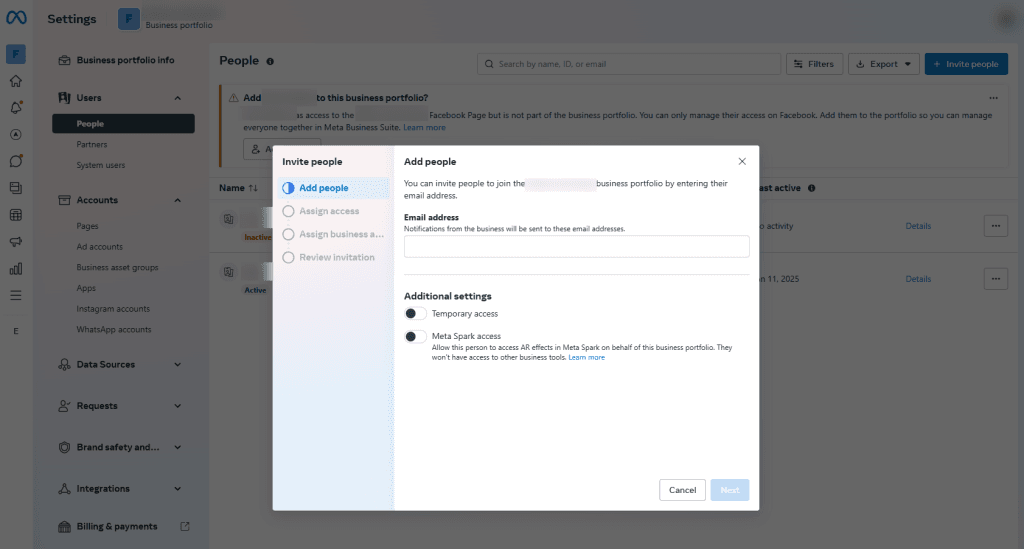Close the Add people dialog with X
1024x549 pixels.
tap(741, 161)
